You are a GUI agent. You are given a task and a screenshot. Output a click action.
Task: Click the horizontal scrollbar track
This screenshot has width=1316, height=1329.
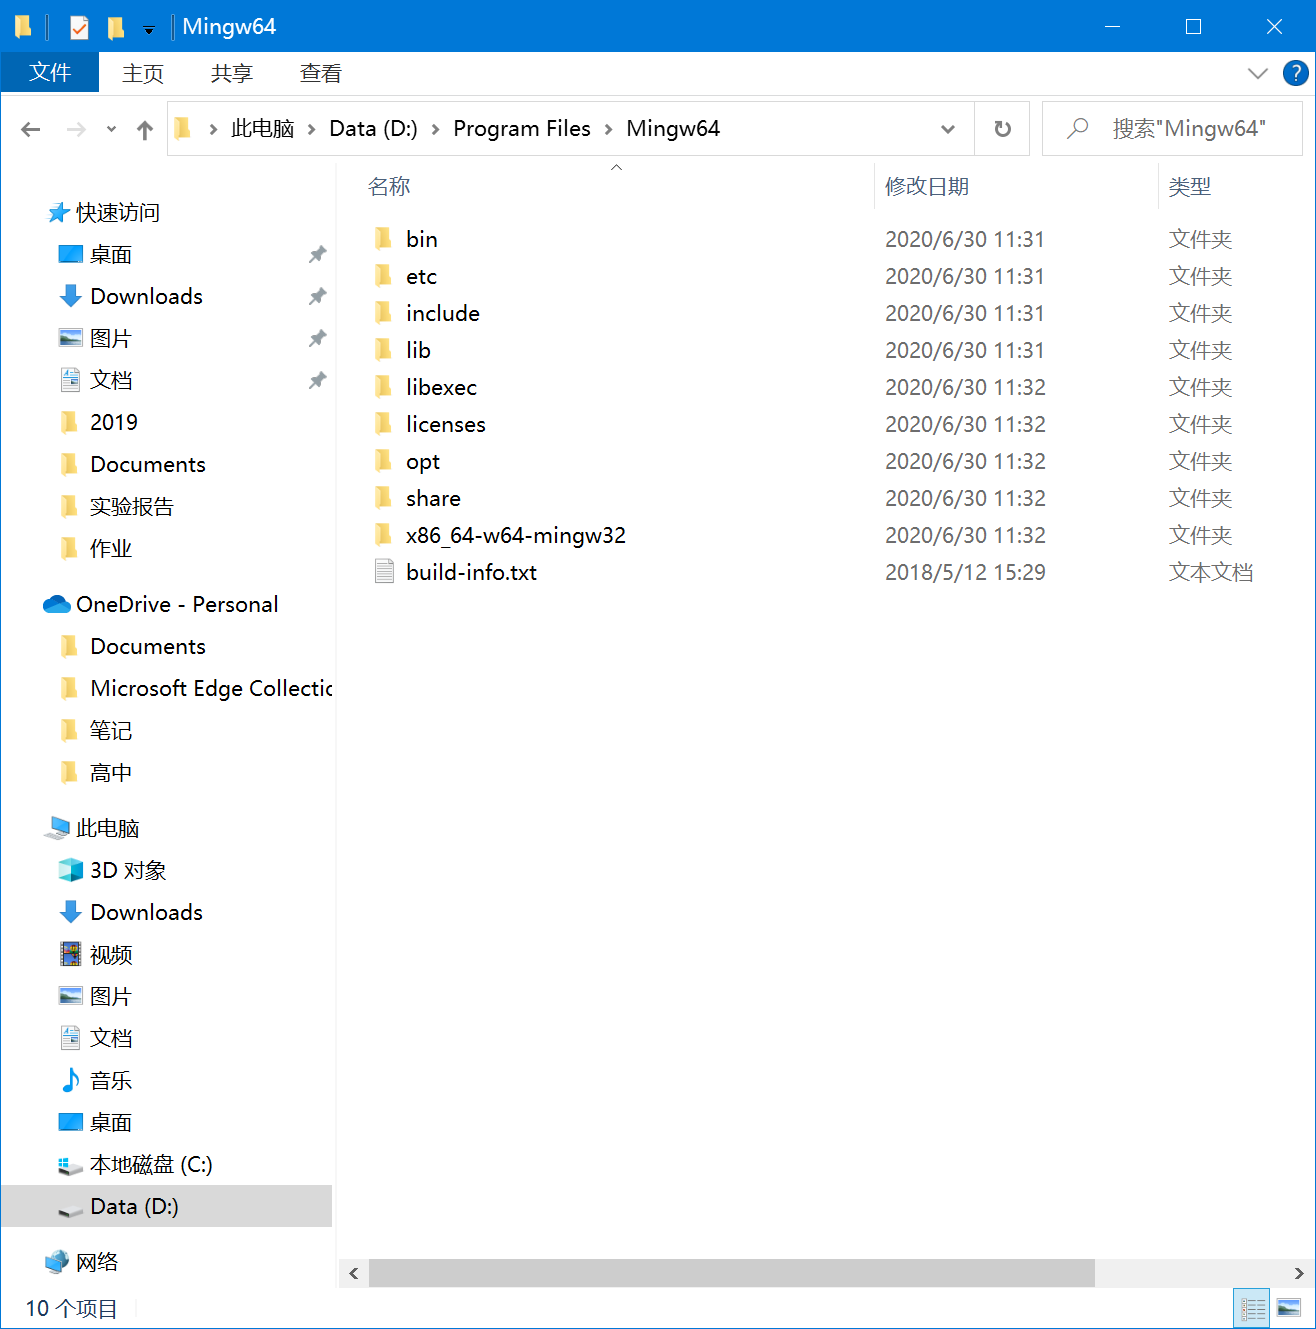[x=1188, y=1273]
